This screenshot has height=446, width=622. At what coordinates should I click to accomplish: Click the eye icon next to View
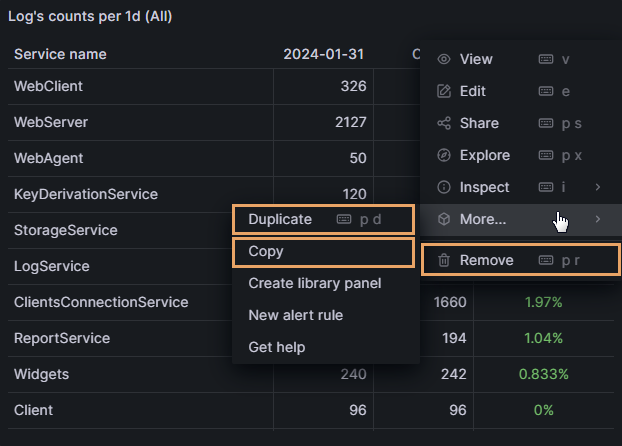click(445, 59)
